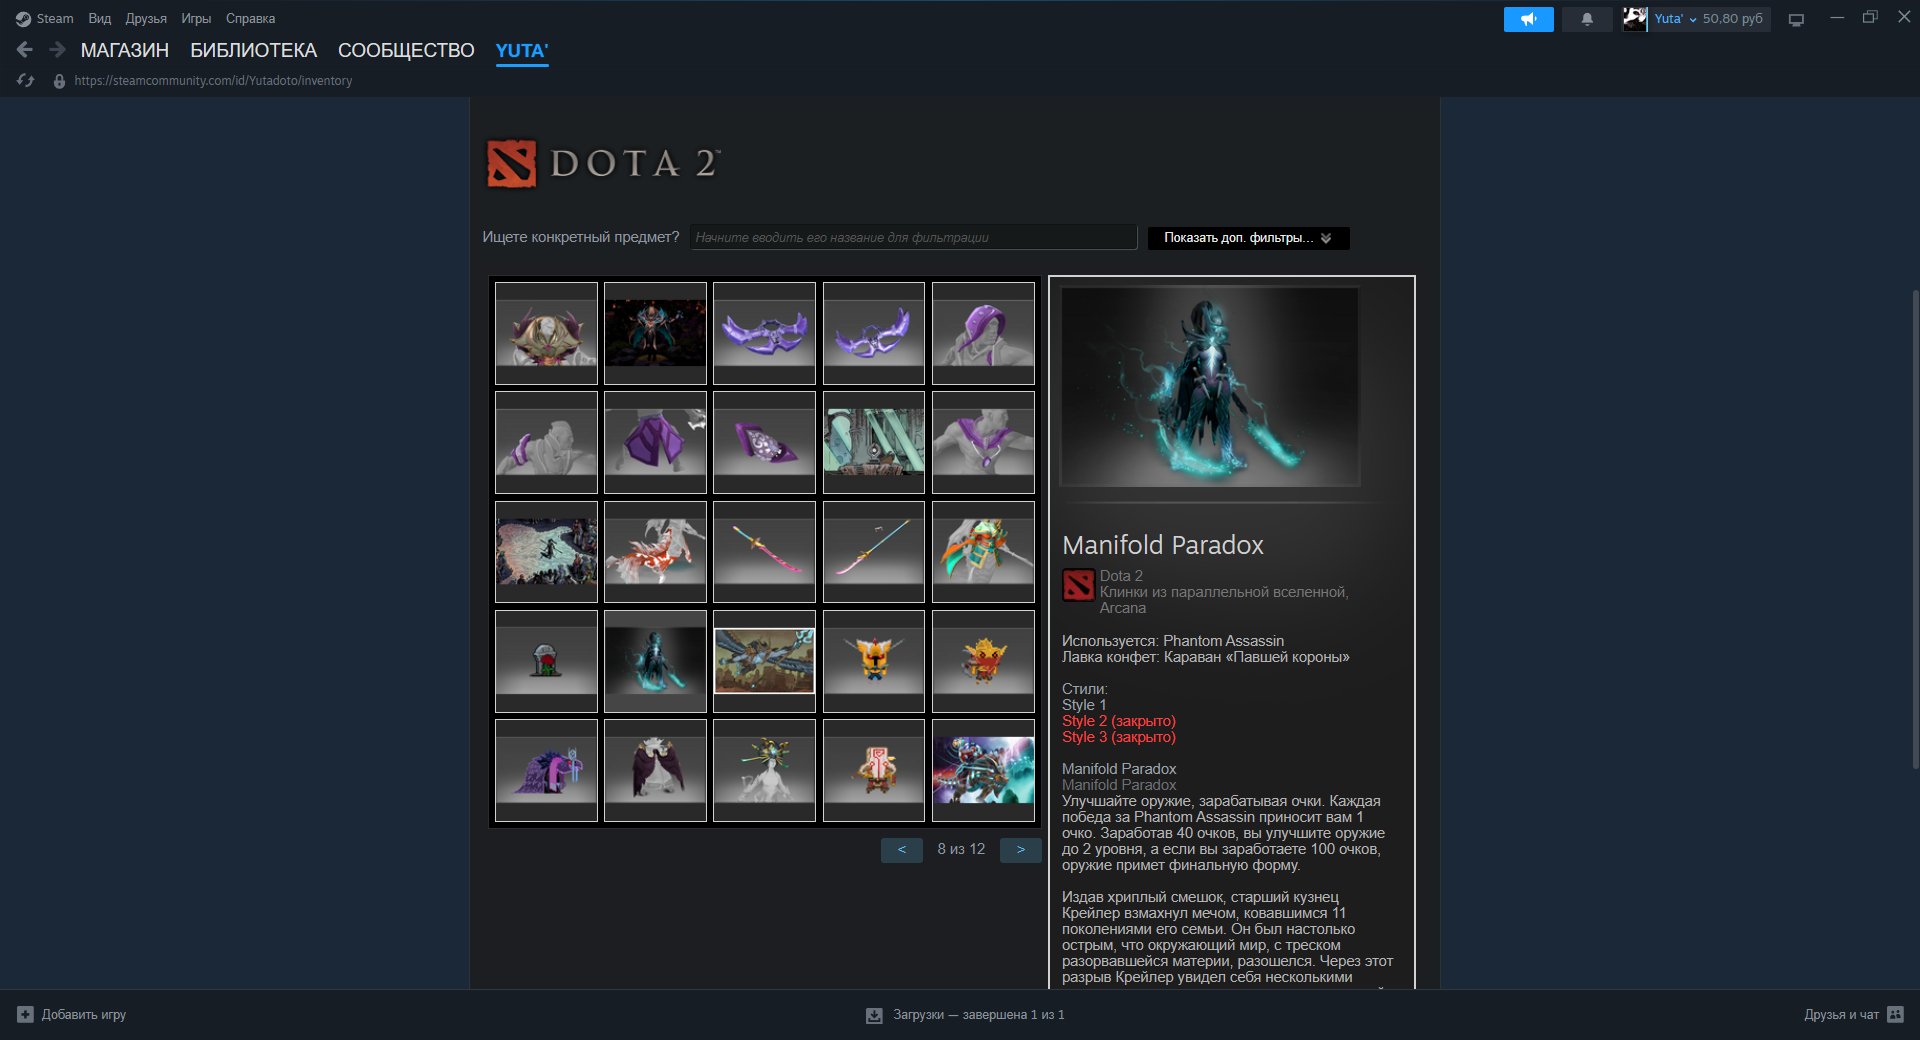
Task: Click the padlock secure site icon
Action: pos(59,81)
